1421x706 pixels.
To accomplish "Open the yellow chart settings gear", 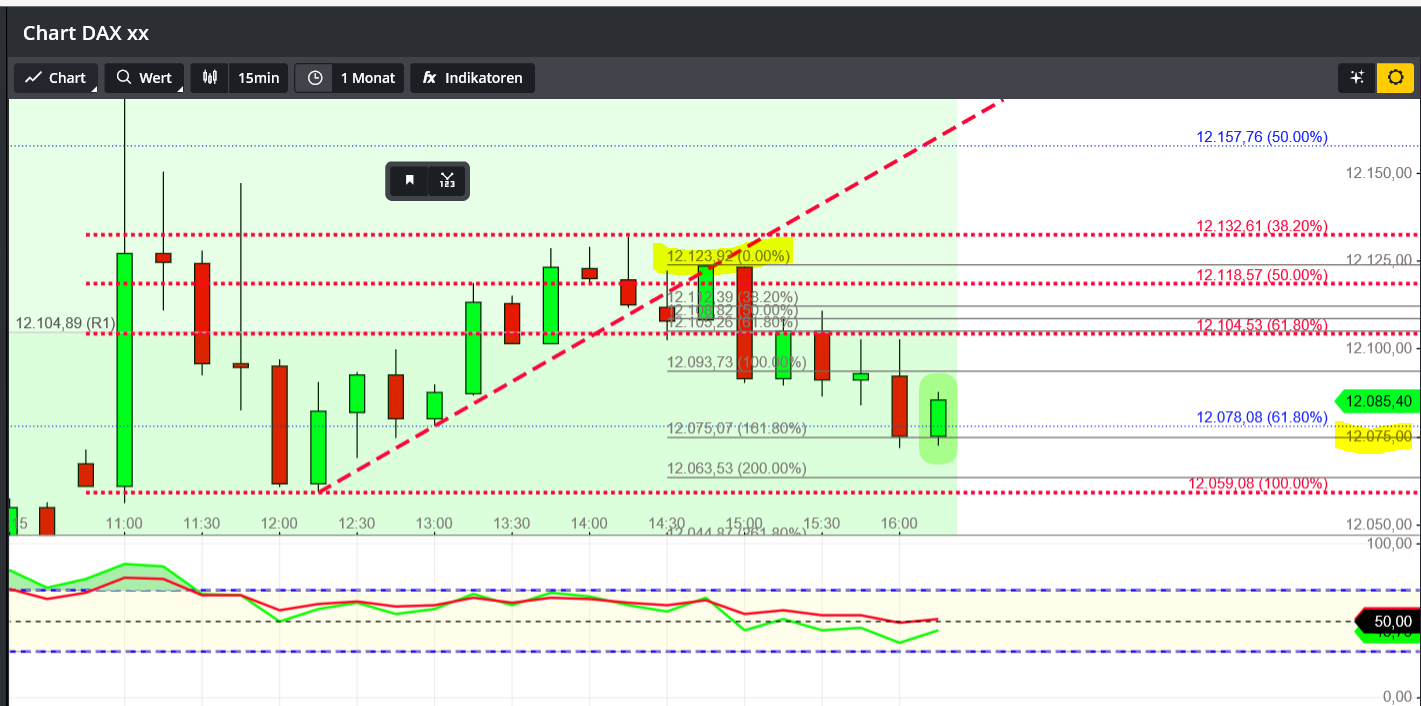I will click(1396, 78).
